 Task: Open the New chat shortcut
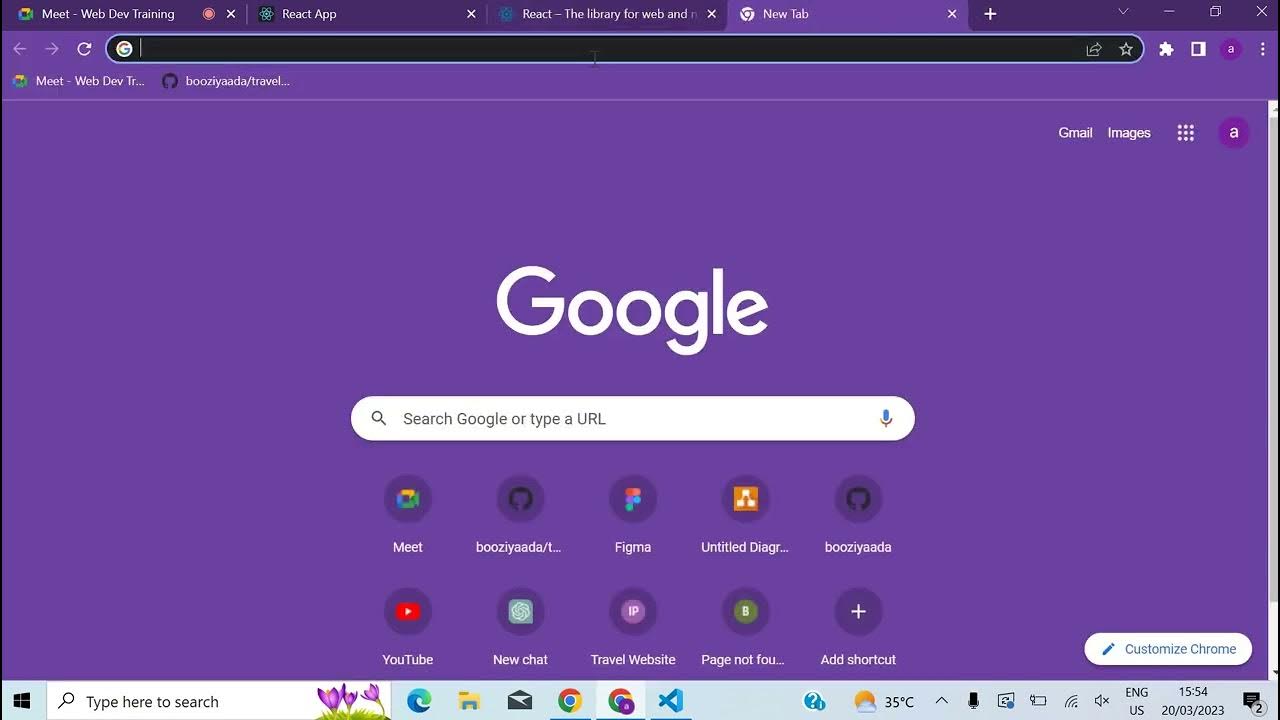tap(520, 627)
